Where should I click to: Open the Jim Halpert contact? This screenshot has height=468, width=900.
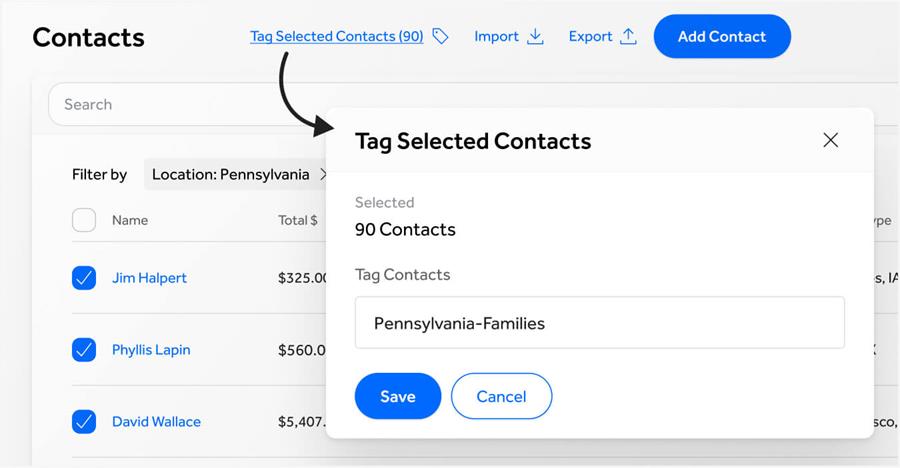click(x=149, y=278)
